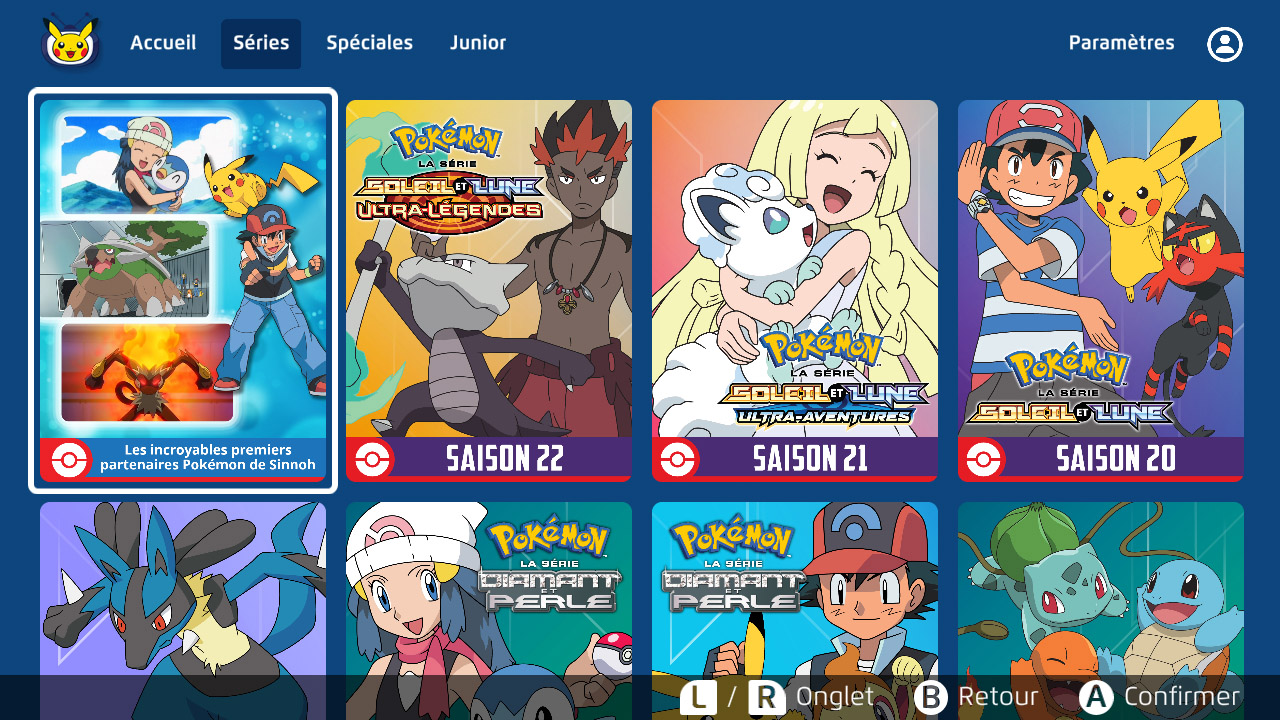Open the Soleil et Lune Ultra-Légendes poster
The width and height of the screenshot is (1280, 720).
coord(489,270)
